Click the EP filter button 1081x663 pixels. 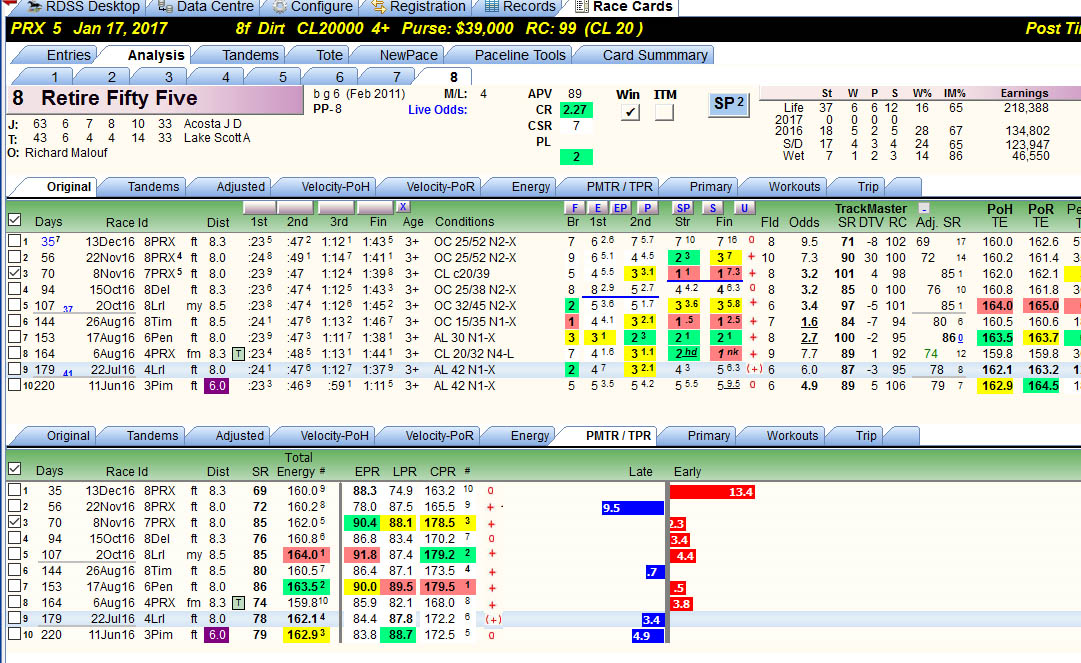(x=621, y=207)
